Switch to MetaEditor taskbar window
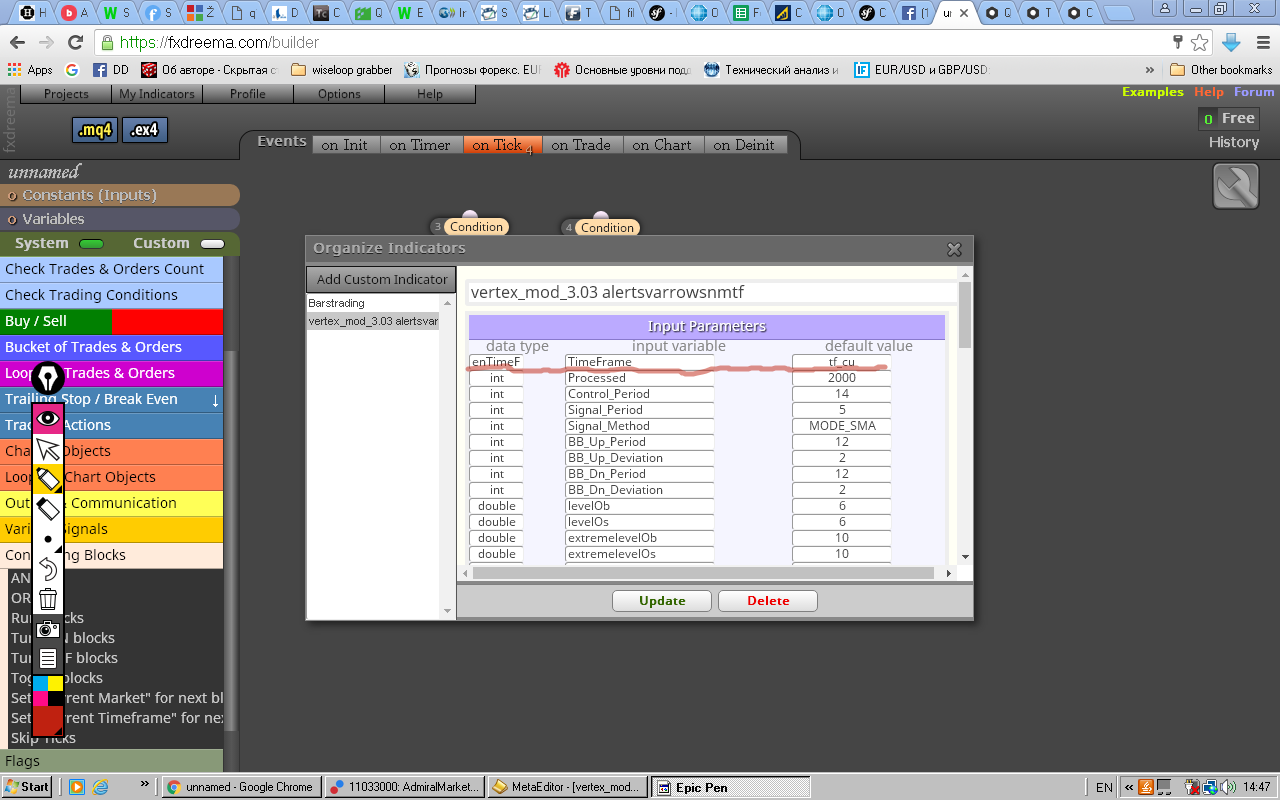The width and height of the screenshot is (1280, 800). tap(566, 787)
